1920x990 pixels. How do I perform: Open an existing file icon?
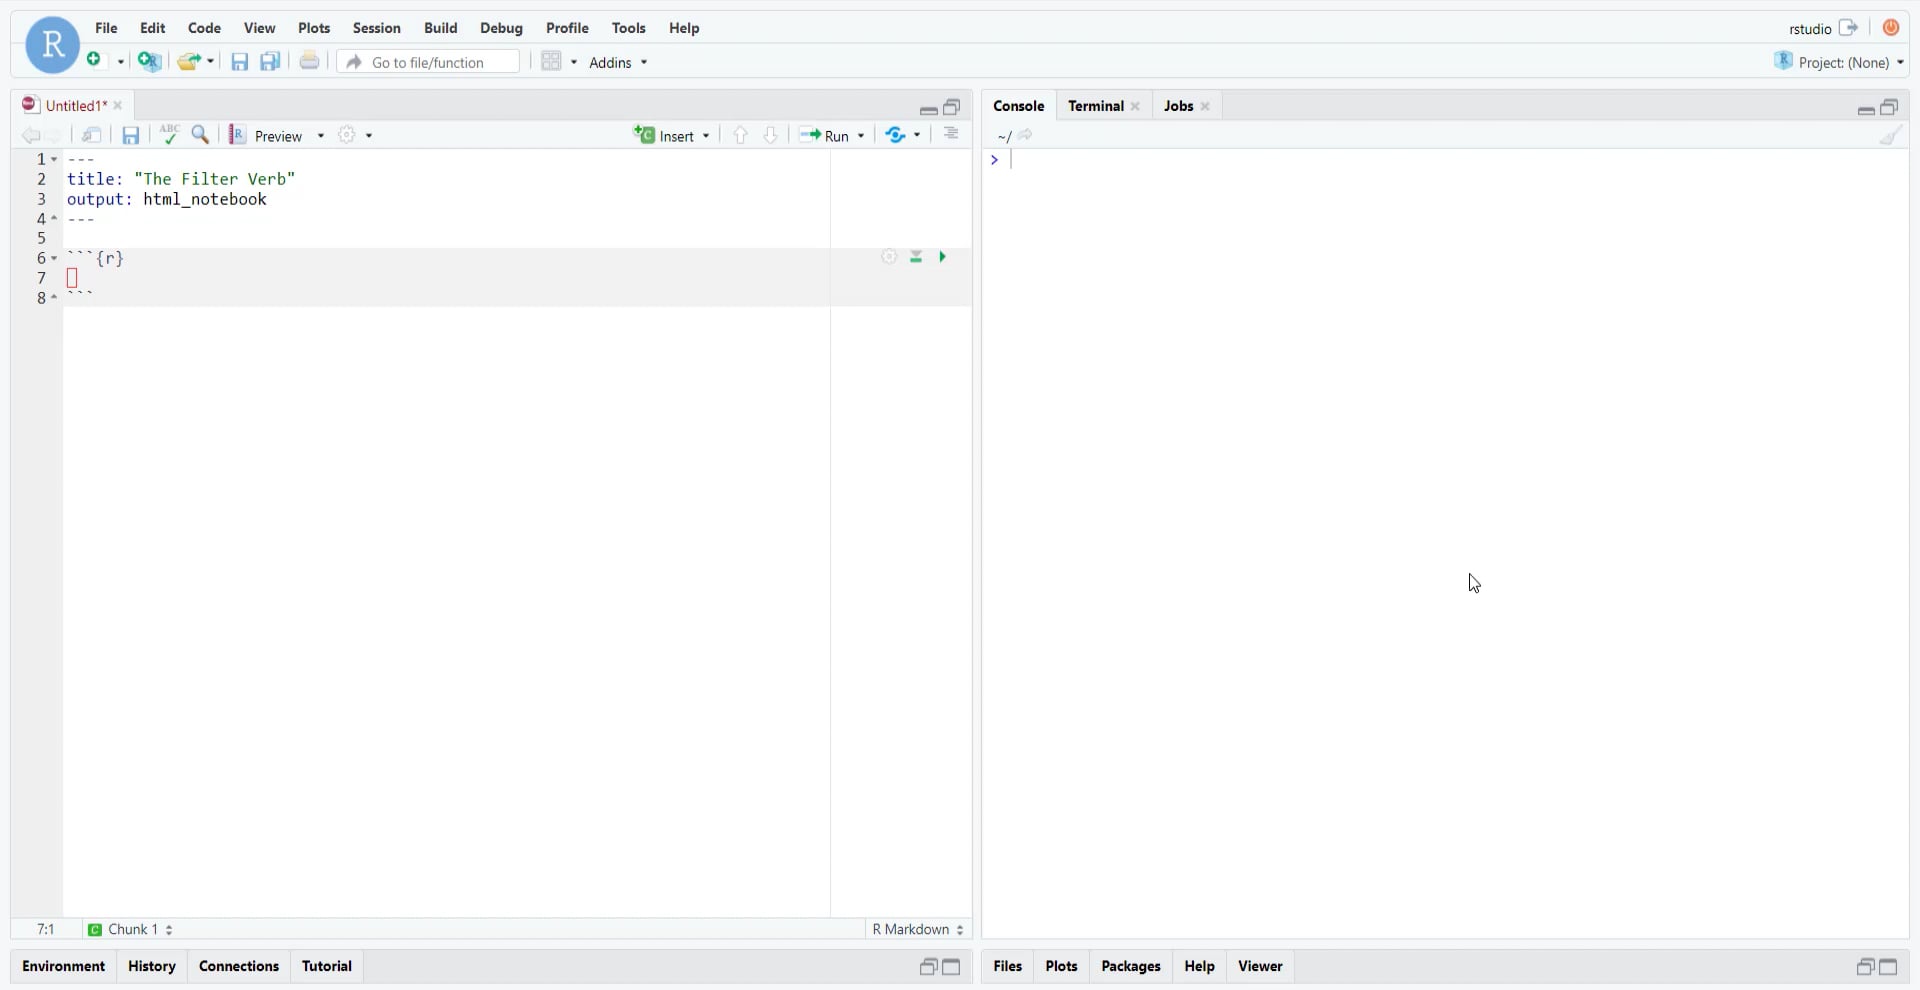click(189, 62)
